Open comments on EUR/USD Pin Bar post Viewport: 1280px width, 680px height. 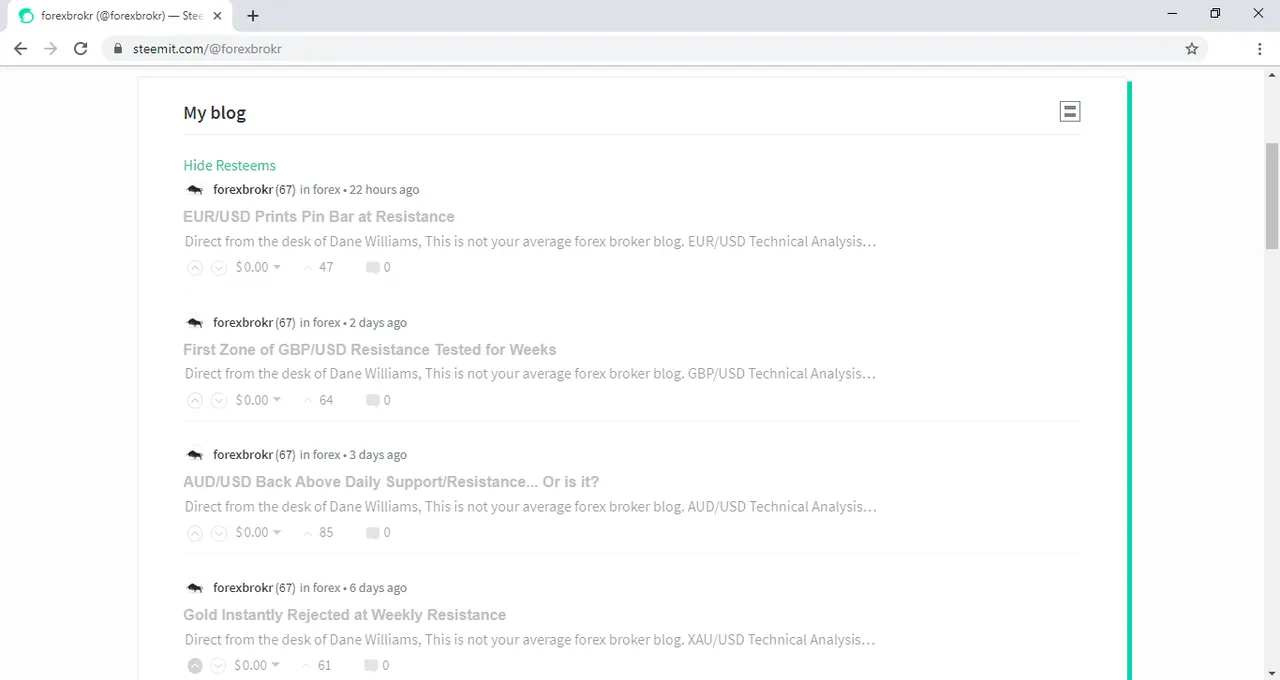pyautogui.click(x=378, y=267)
